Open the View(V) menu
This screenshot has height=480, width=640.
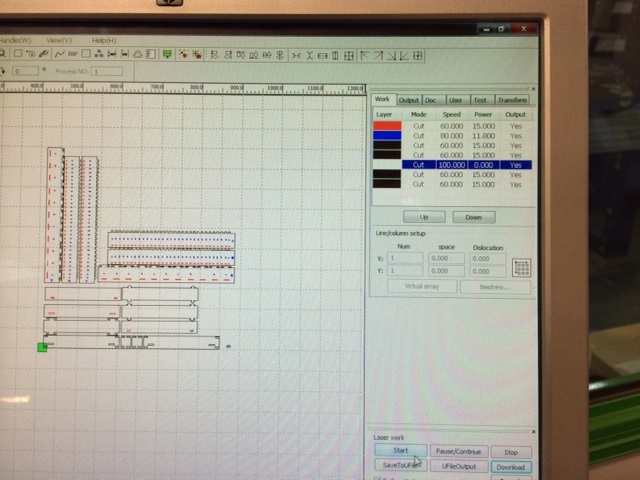[x=59, y=40]
